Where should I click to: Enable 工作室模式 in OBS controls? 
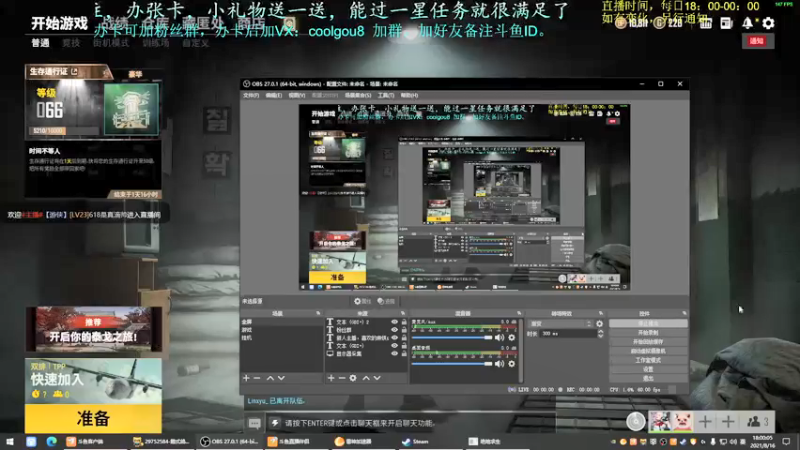[648, 360]
